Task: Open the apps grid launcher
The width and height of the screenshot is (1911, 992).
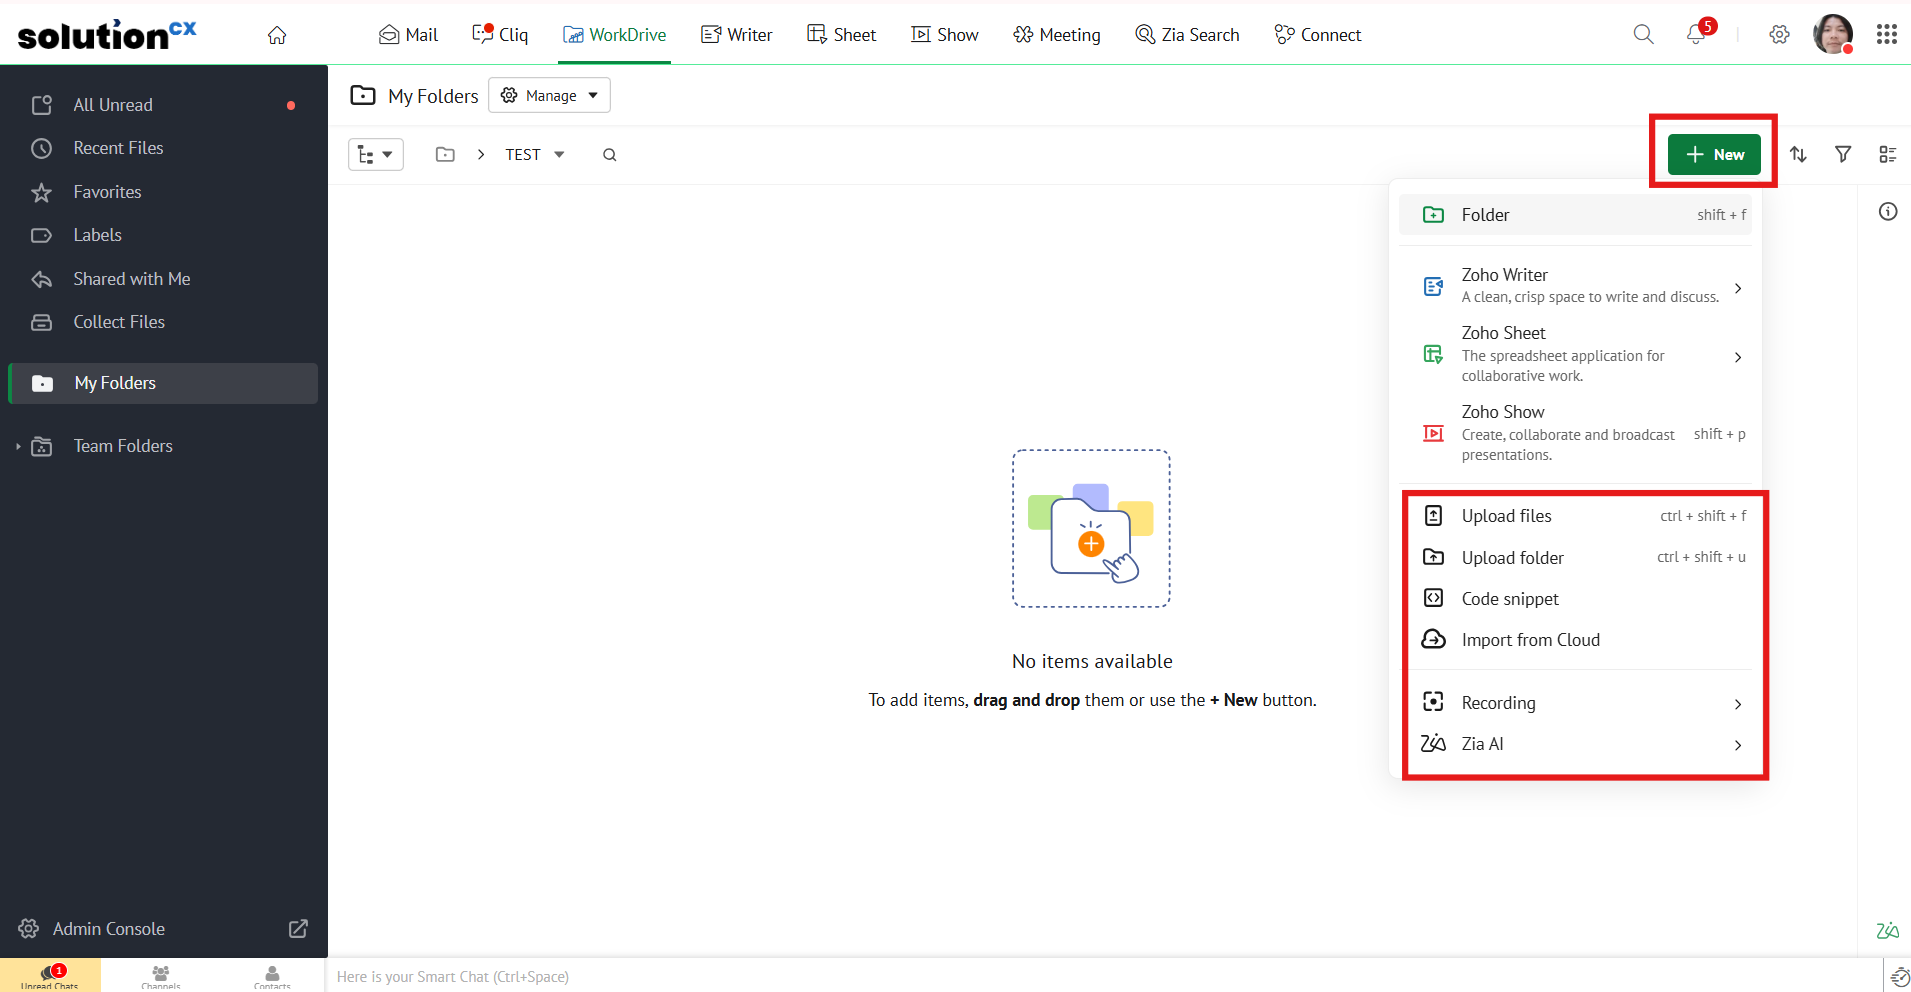Action: click(1887, 35)
